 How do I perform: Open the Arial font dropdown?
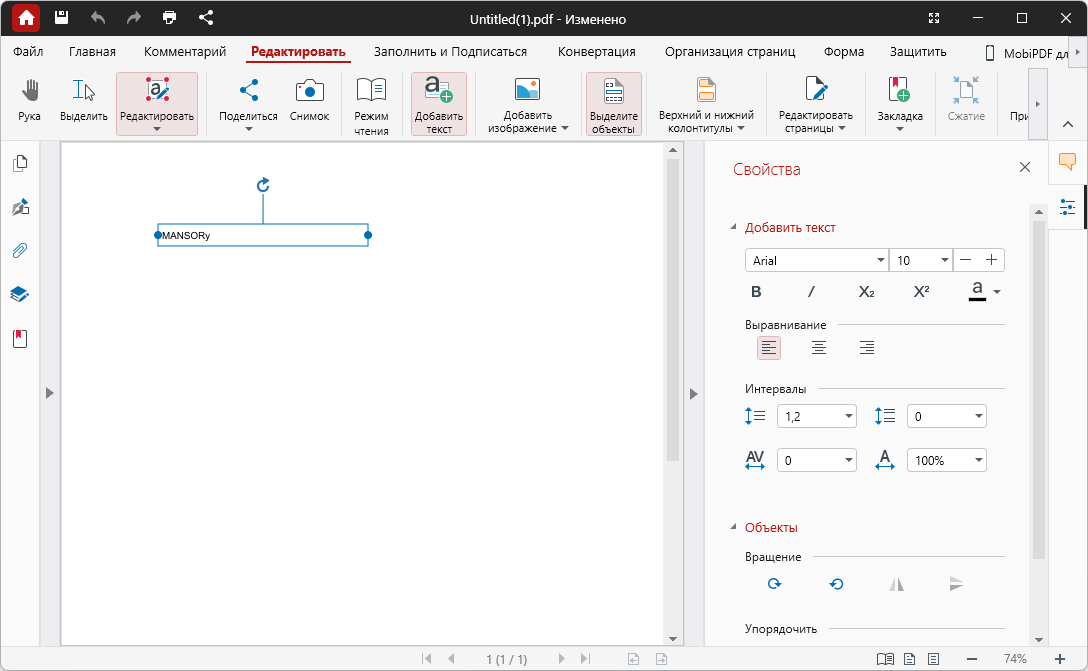[817, 260]
